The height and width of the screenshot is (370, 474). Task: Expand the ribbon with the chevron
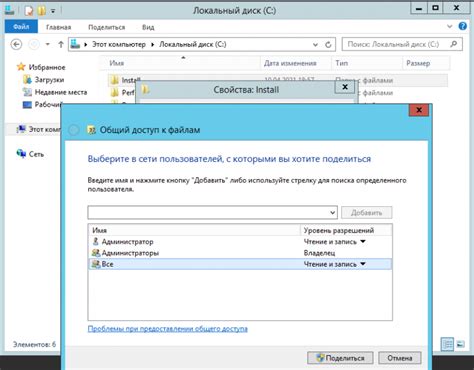(450, 26)
